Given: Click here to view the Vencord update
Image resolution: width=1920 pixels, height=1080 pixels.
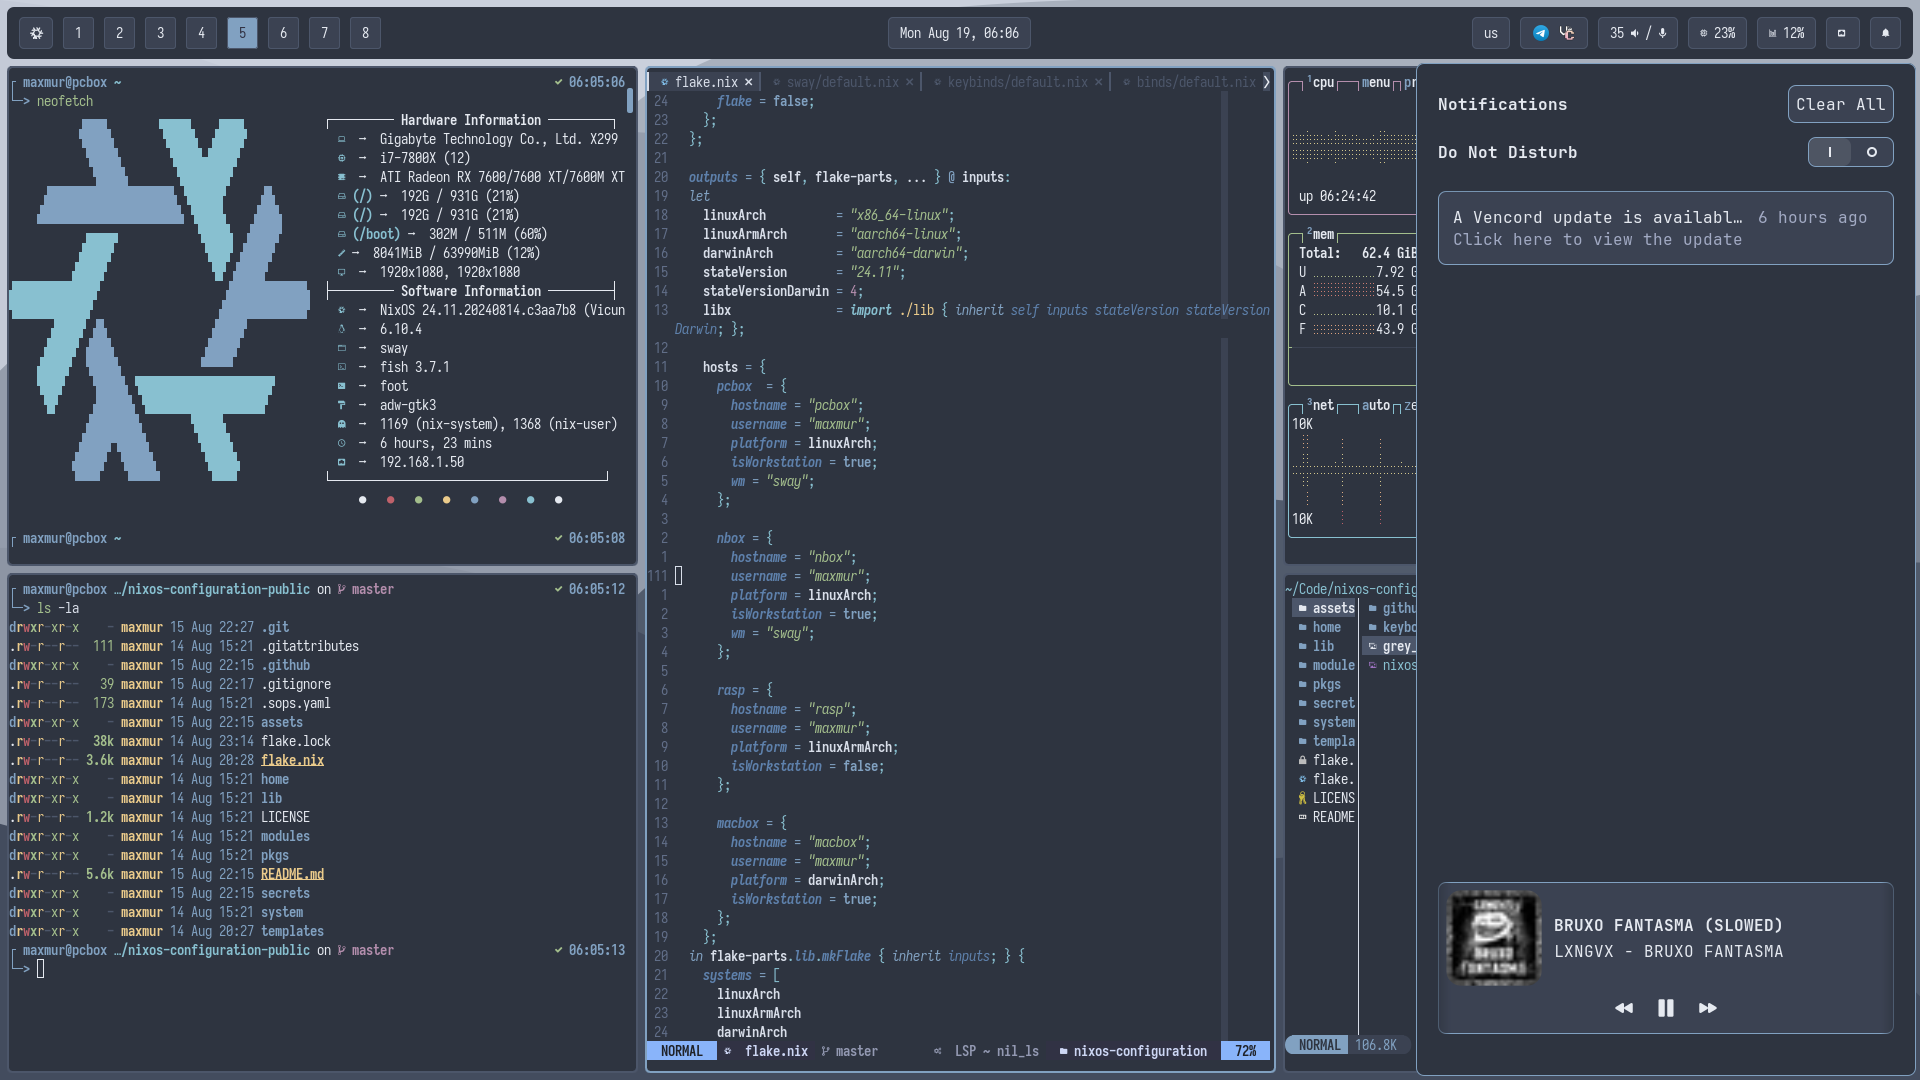Looking at the screenshot, I should click(1597, 239).
